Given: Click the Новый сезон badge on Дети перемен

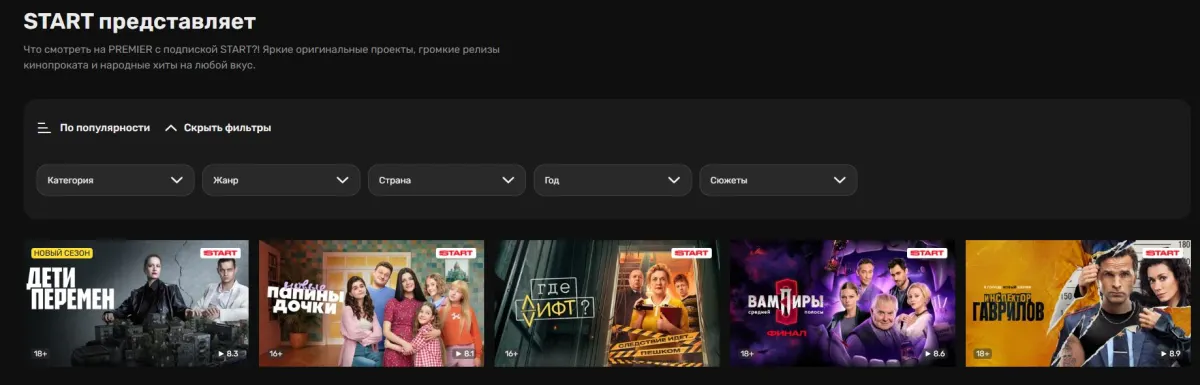Looking at the screenshot, I should [x=62, y=253].
